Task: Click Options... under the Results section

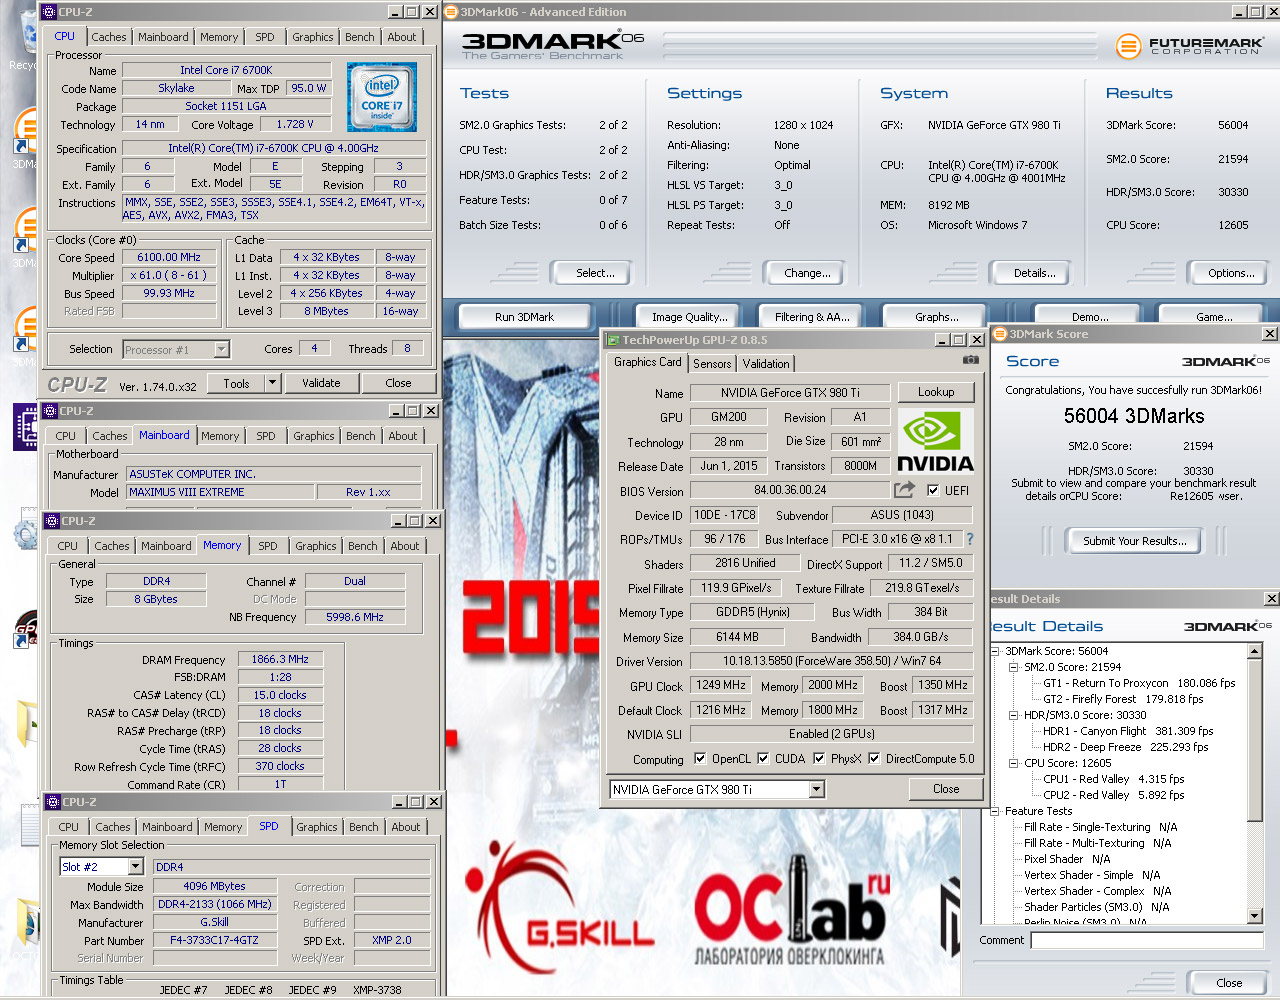Action: pyautogui.click(x=1231, y=273)
